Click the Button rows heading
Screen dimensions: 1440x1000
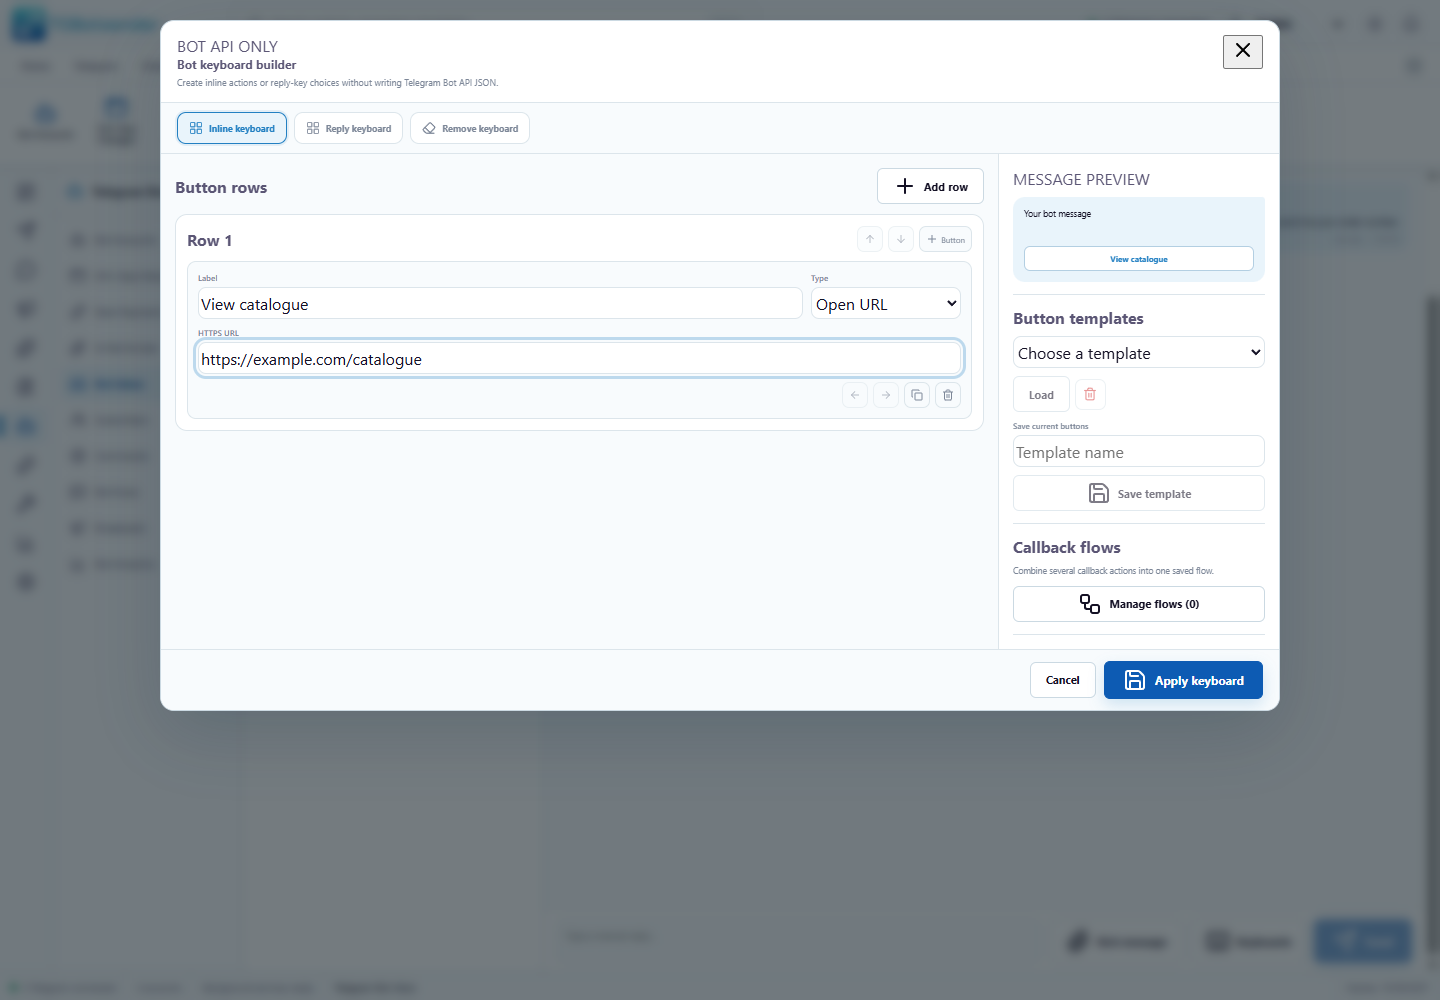[x=221, y=188]
